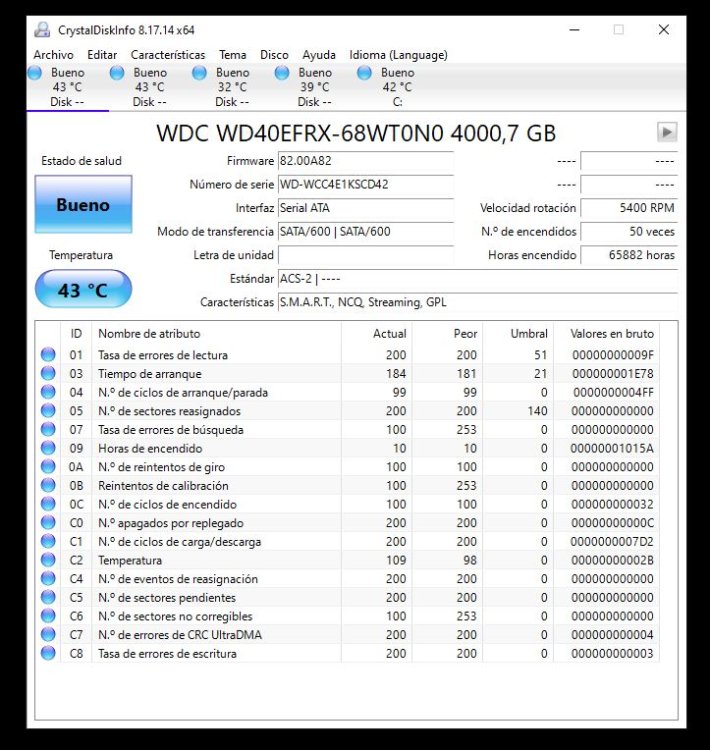Viewport: 710px width, 750px height.
Task: Click the Firmware field showing 82.00A82
Action: (x=366, y=161)
